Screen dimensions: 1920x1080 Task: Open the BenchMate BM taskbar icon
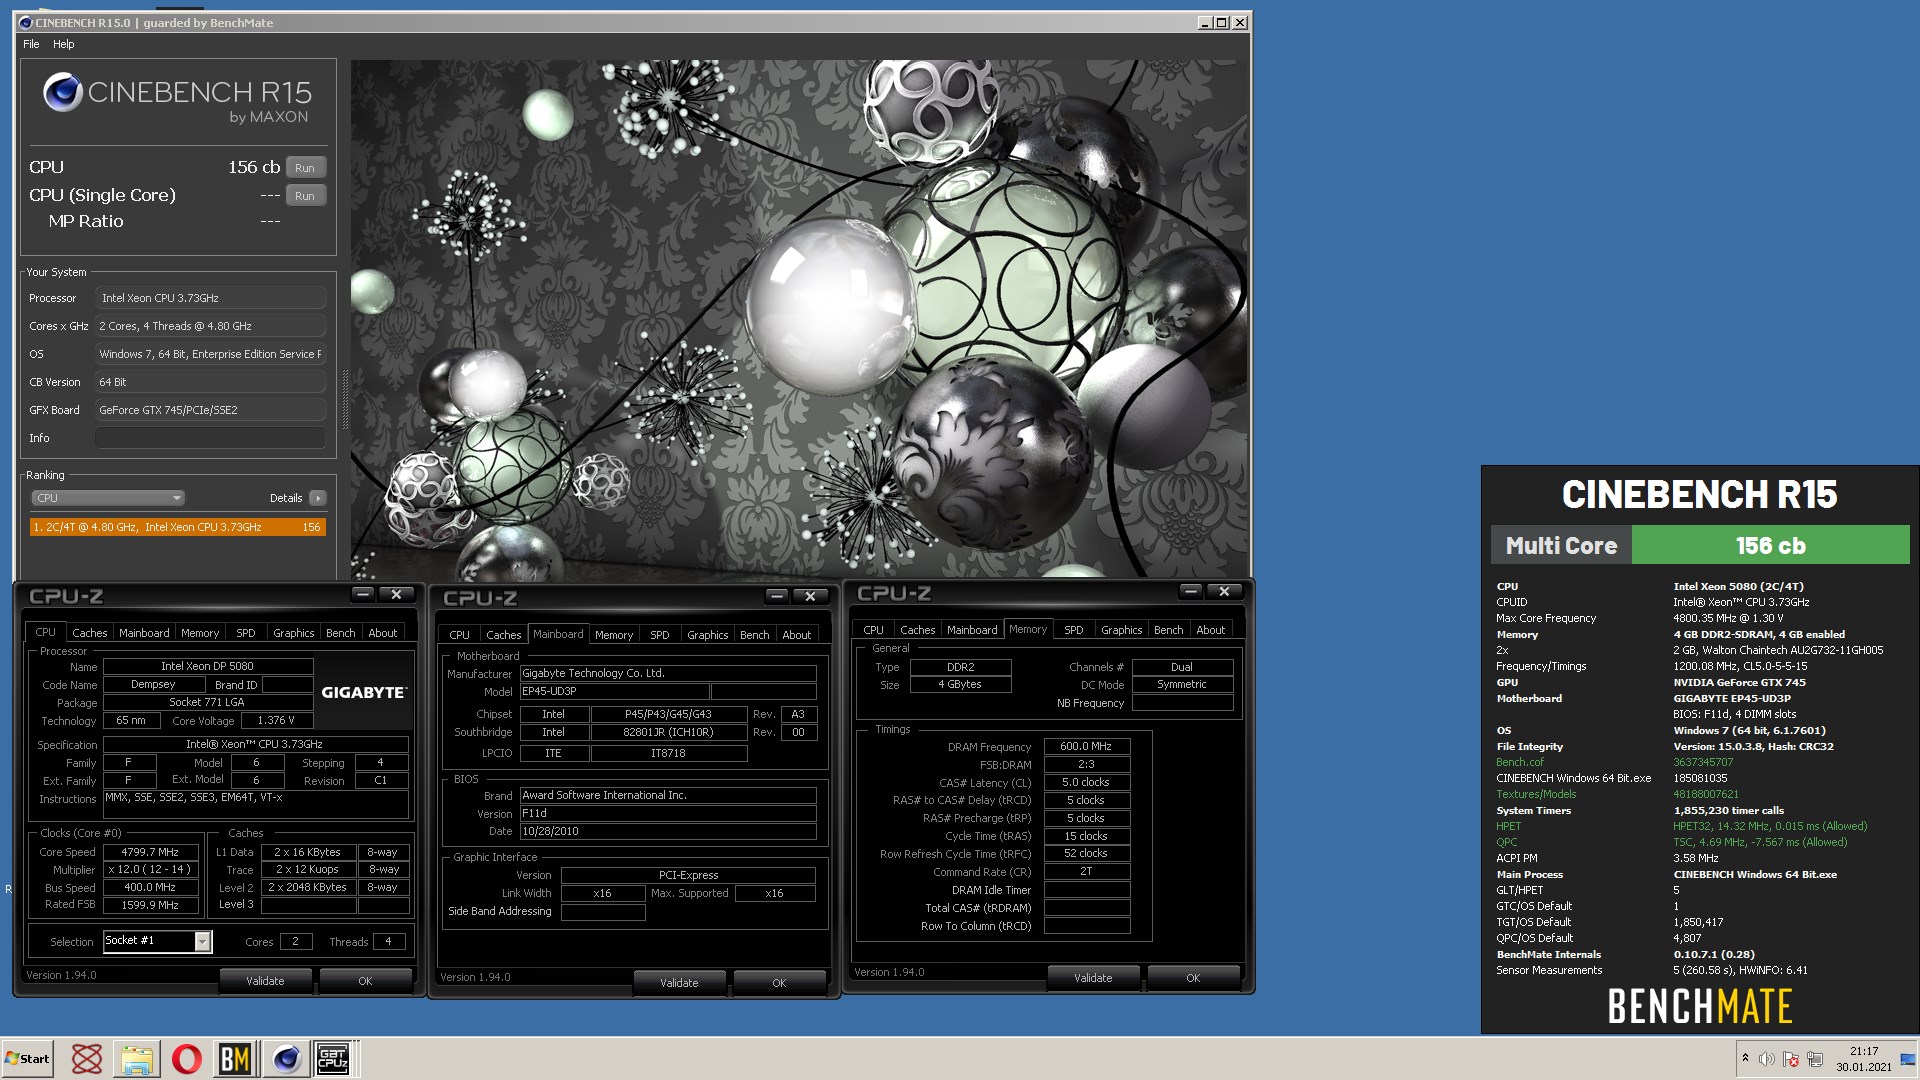pyautogui.click(x=235, y=1058)
